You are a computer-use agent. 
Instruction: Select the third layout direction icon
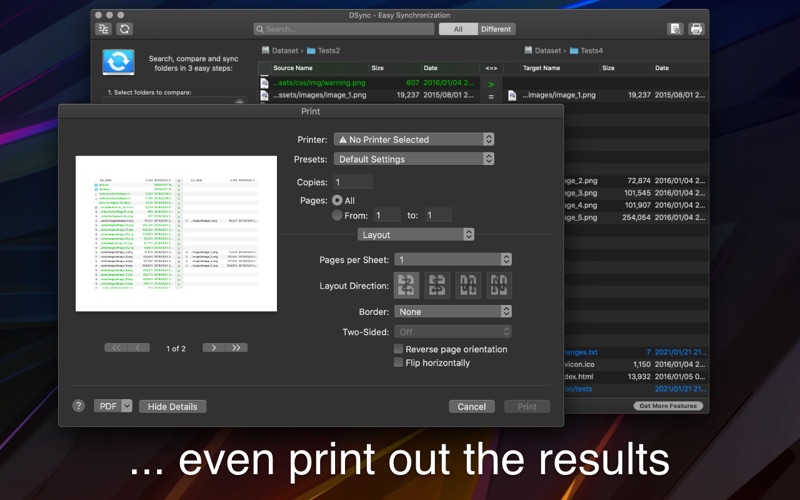(468, 285)
